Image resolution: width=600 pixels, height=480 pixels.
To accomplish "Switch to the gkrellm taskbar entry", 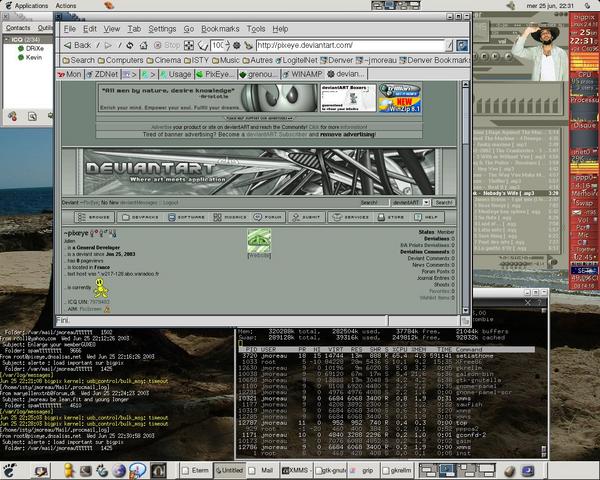I will (397, 470).
